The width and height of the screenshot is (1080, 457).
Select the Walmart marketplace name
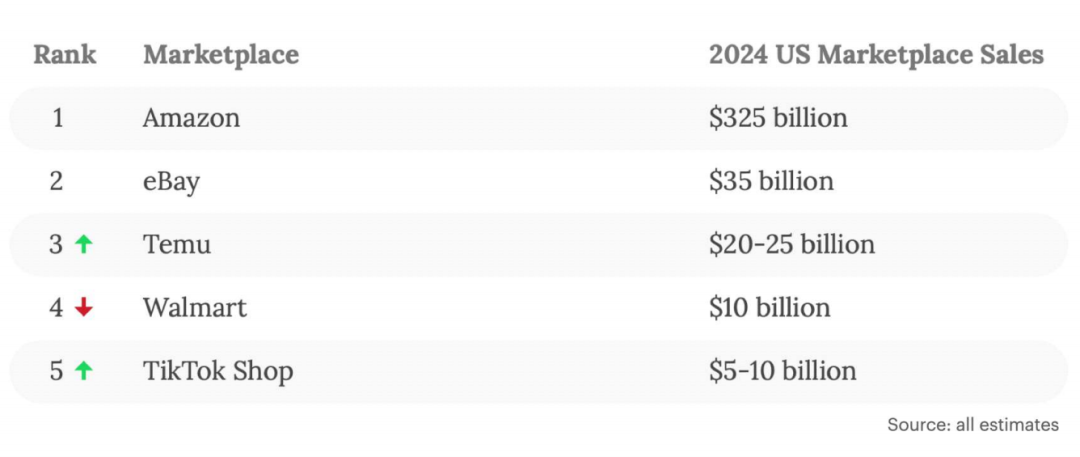(195, 308)
